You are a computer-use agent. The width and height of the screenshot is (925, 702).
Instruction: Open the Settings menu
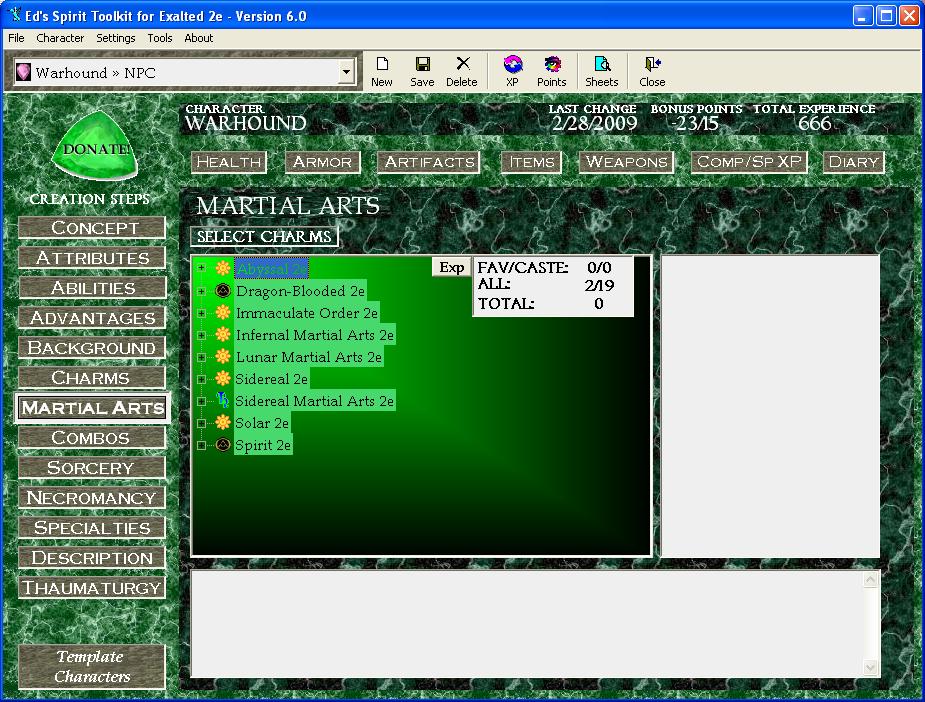[x=116, y=38]
